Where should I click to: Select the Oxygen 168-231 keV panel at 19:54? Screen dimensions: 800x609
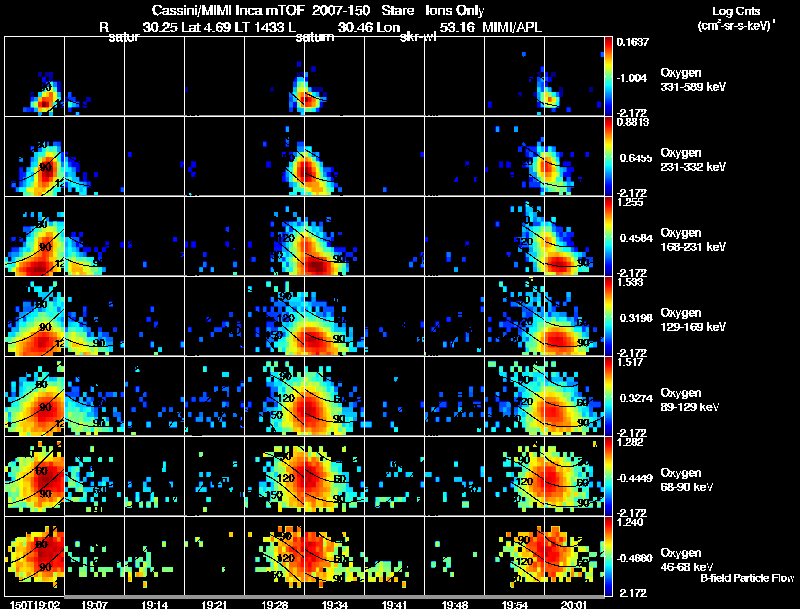(x=514, y=237)
